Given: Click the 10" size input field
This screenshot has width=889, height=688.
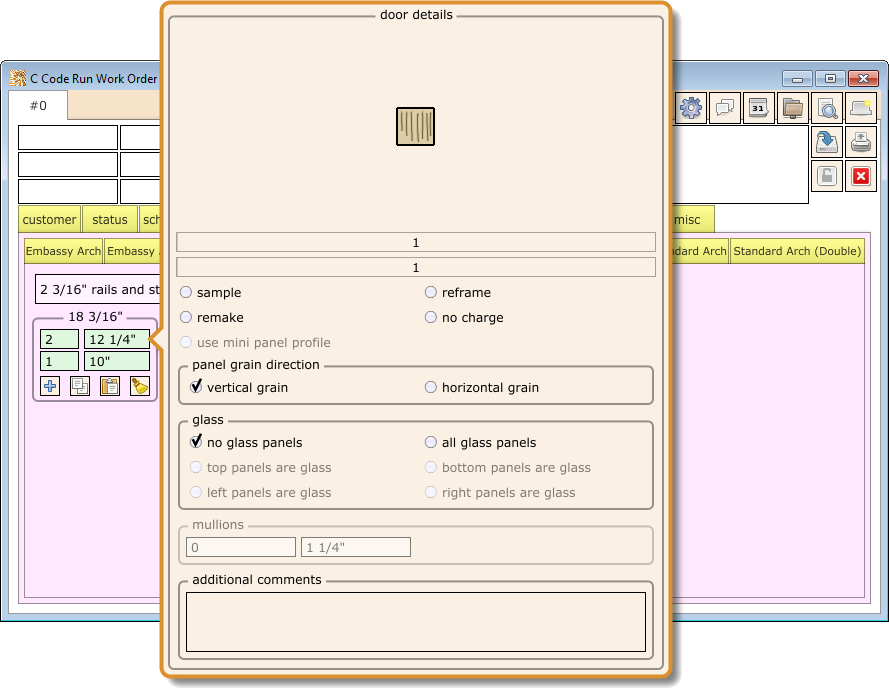Looking at the screenshot, I should click(x=116, y=361).
